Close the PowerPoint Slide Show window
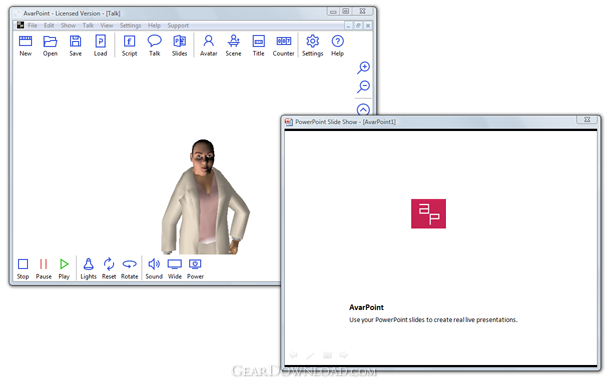This screenshot has height=379, width=608. pos(587,120)
